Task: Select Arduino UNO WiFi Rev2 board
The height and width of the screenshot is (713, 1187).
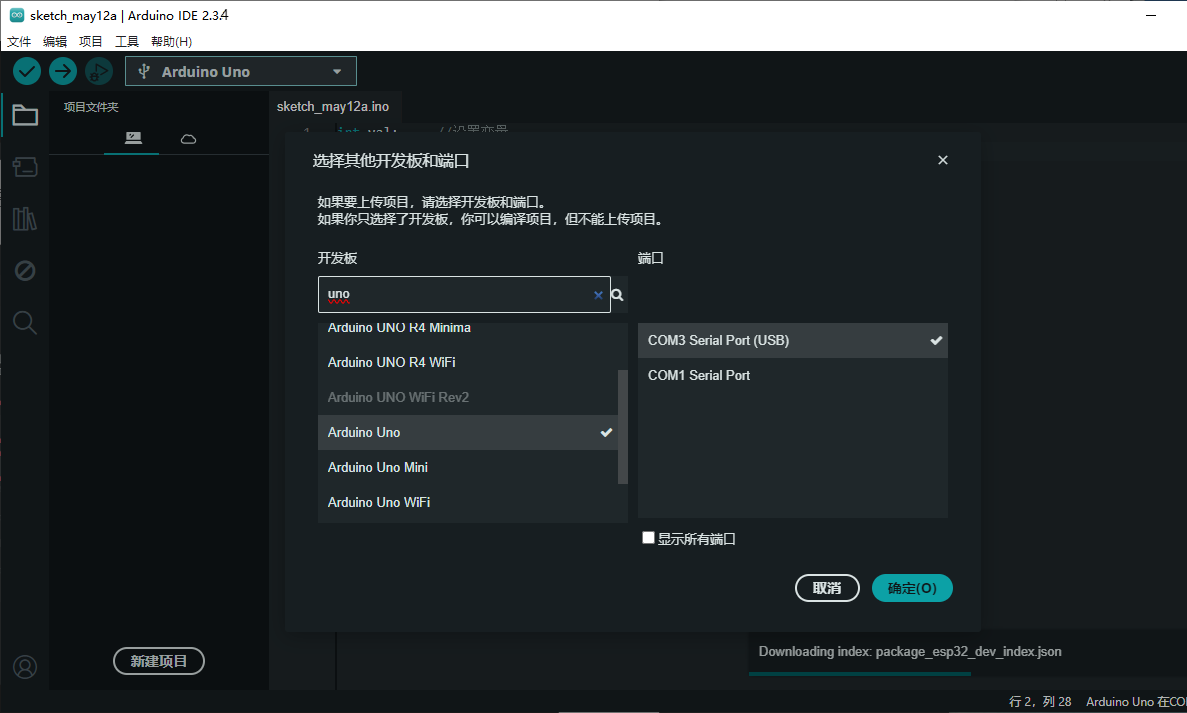Action: pos(468,397)
